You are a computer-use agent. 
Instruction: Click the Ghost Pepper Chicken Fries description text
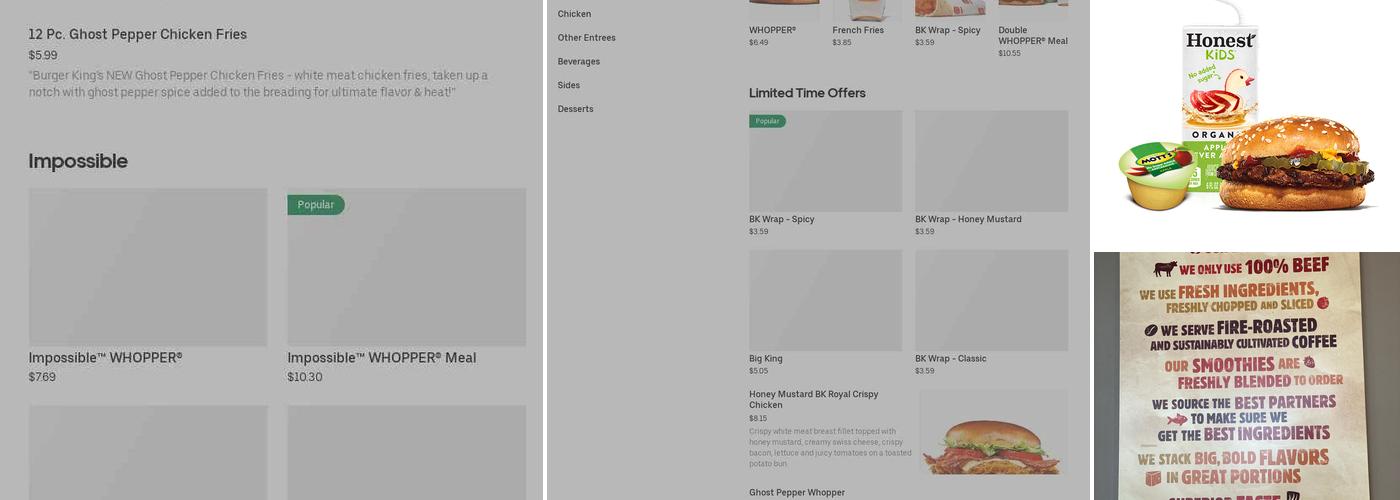click(258, 83)
